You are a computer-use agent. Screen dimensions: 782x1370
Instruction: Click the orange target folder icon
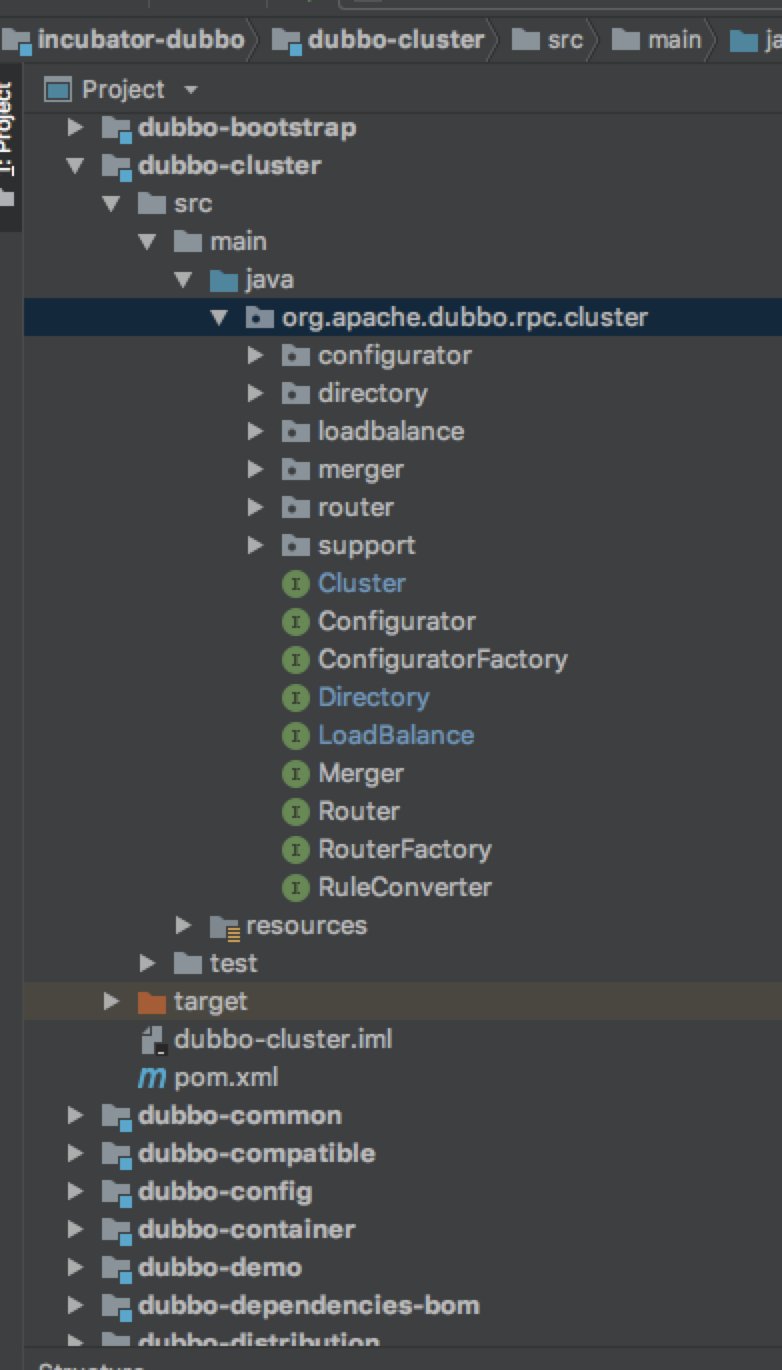152,1002
